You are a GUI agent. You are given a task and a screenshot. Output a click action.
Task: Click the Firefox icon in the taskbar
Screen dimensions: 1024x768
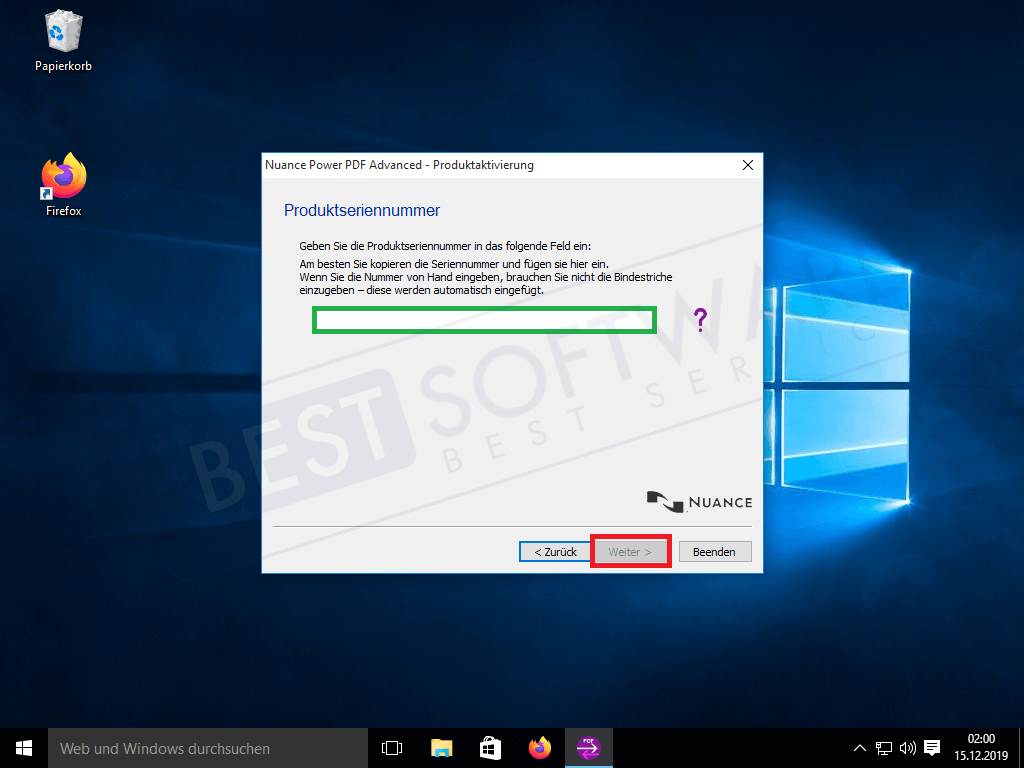[540, 748]
